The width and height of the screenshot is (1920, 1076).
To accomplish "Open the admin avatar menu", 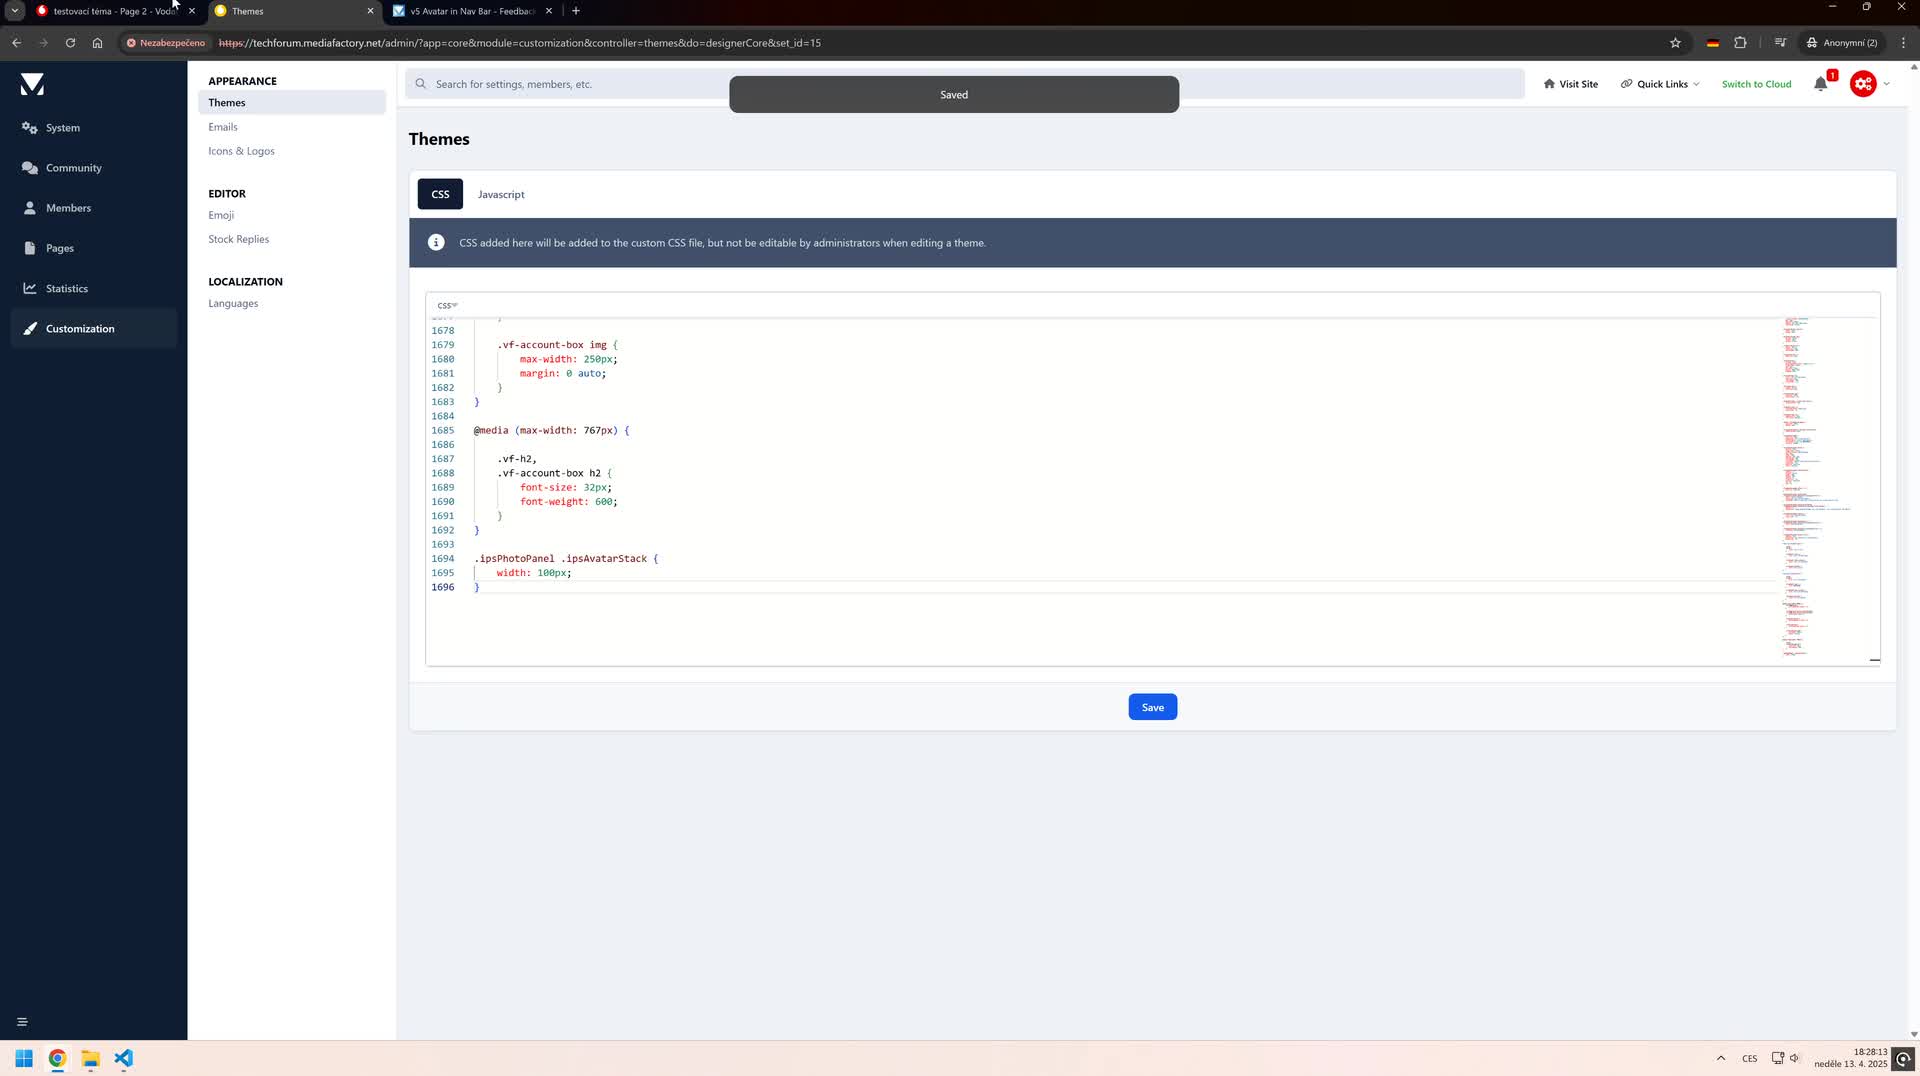I will (1863, 84).
